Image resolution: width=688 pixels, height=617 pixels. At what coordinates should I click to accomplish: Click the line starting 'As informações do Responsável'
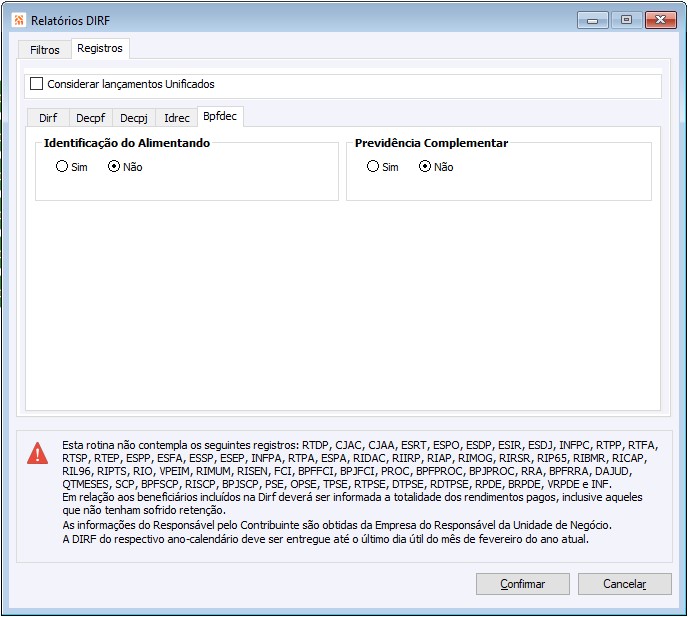[337, 525]
